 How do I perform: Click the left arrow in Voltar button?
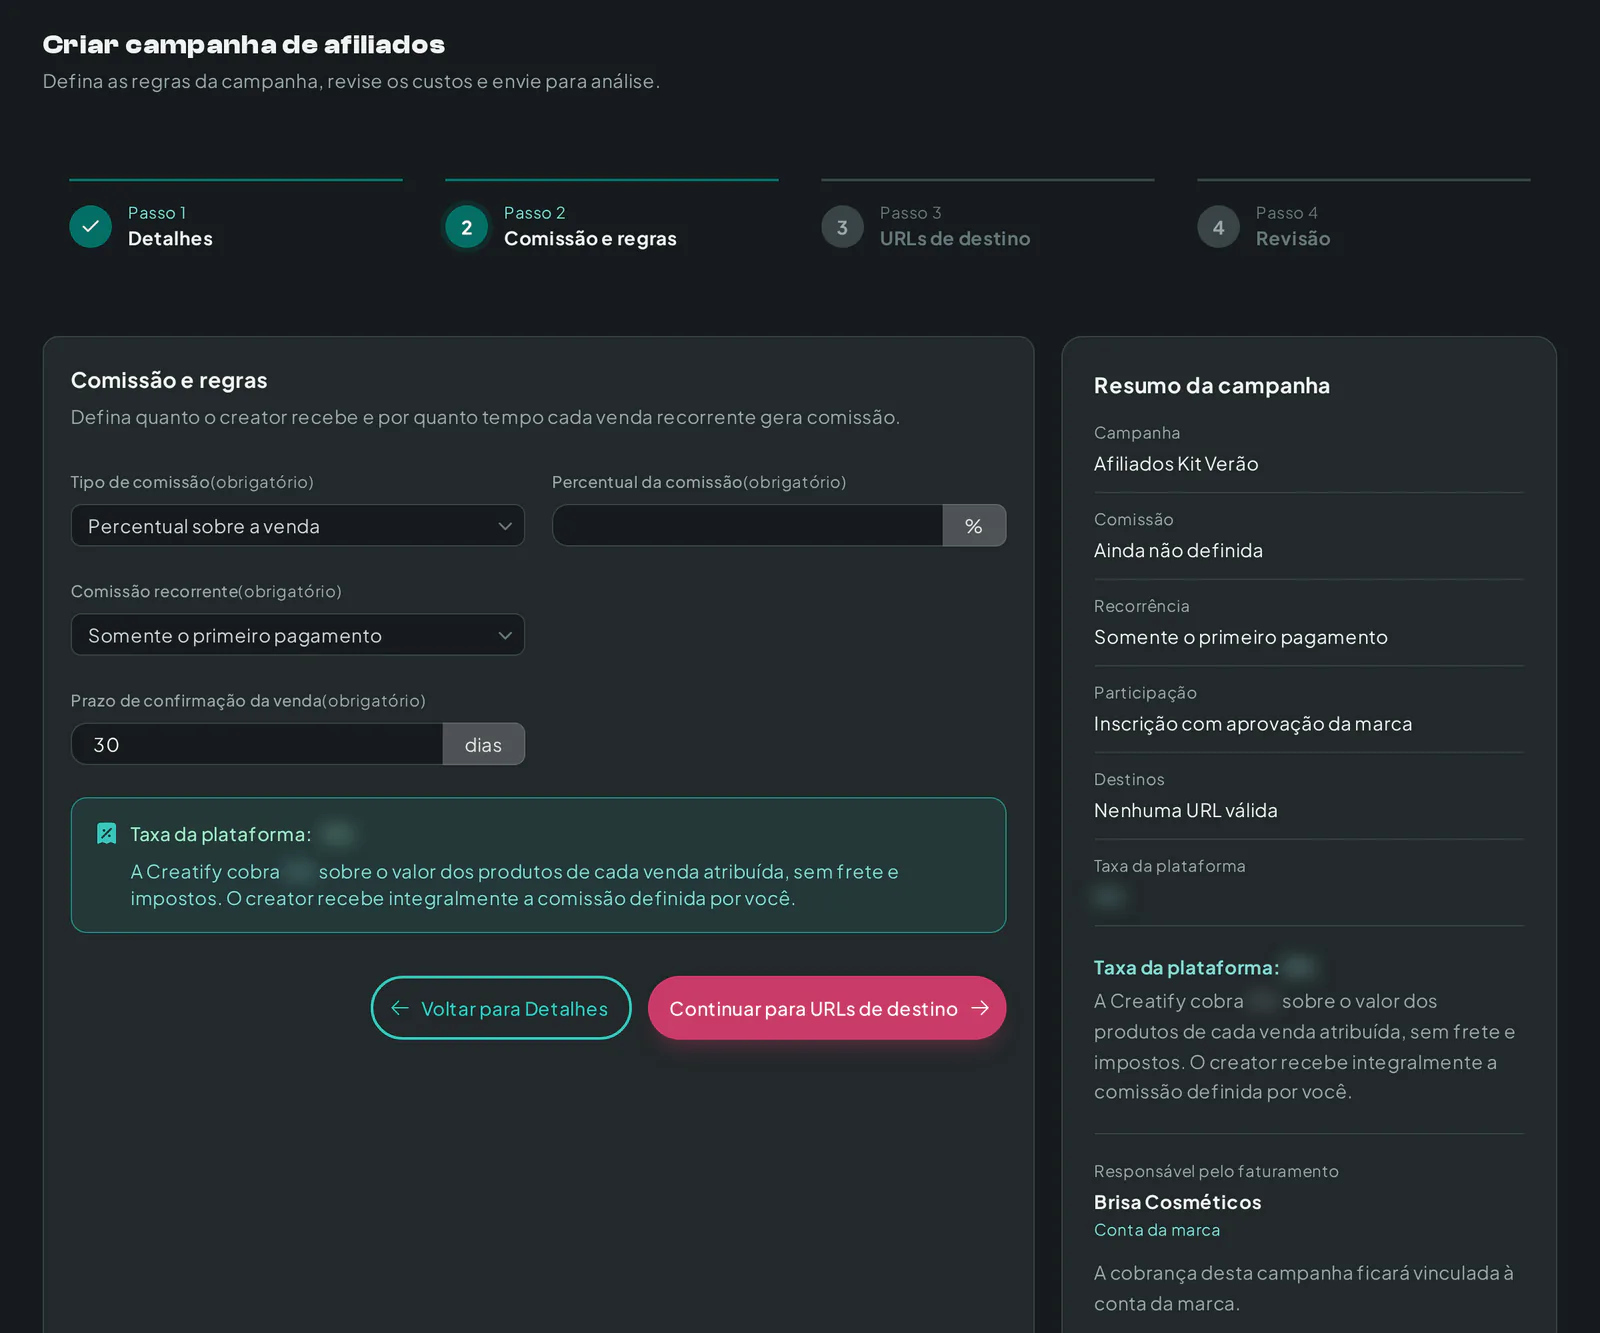pos(400,1008)
